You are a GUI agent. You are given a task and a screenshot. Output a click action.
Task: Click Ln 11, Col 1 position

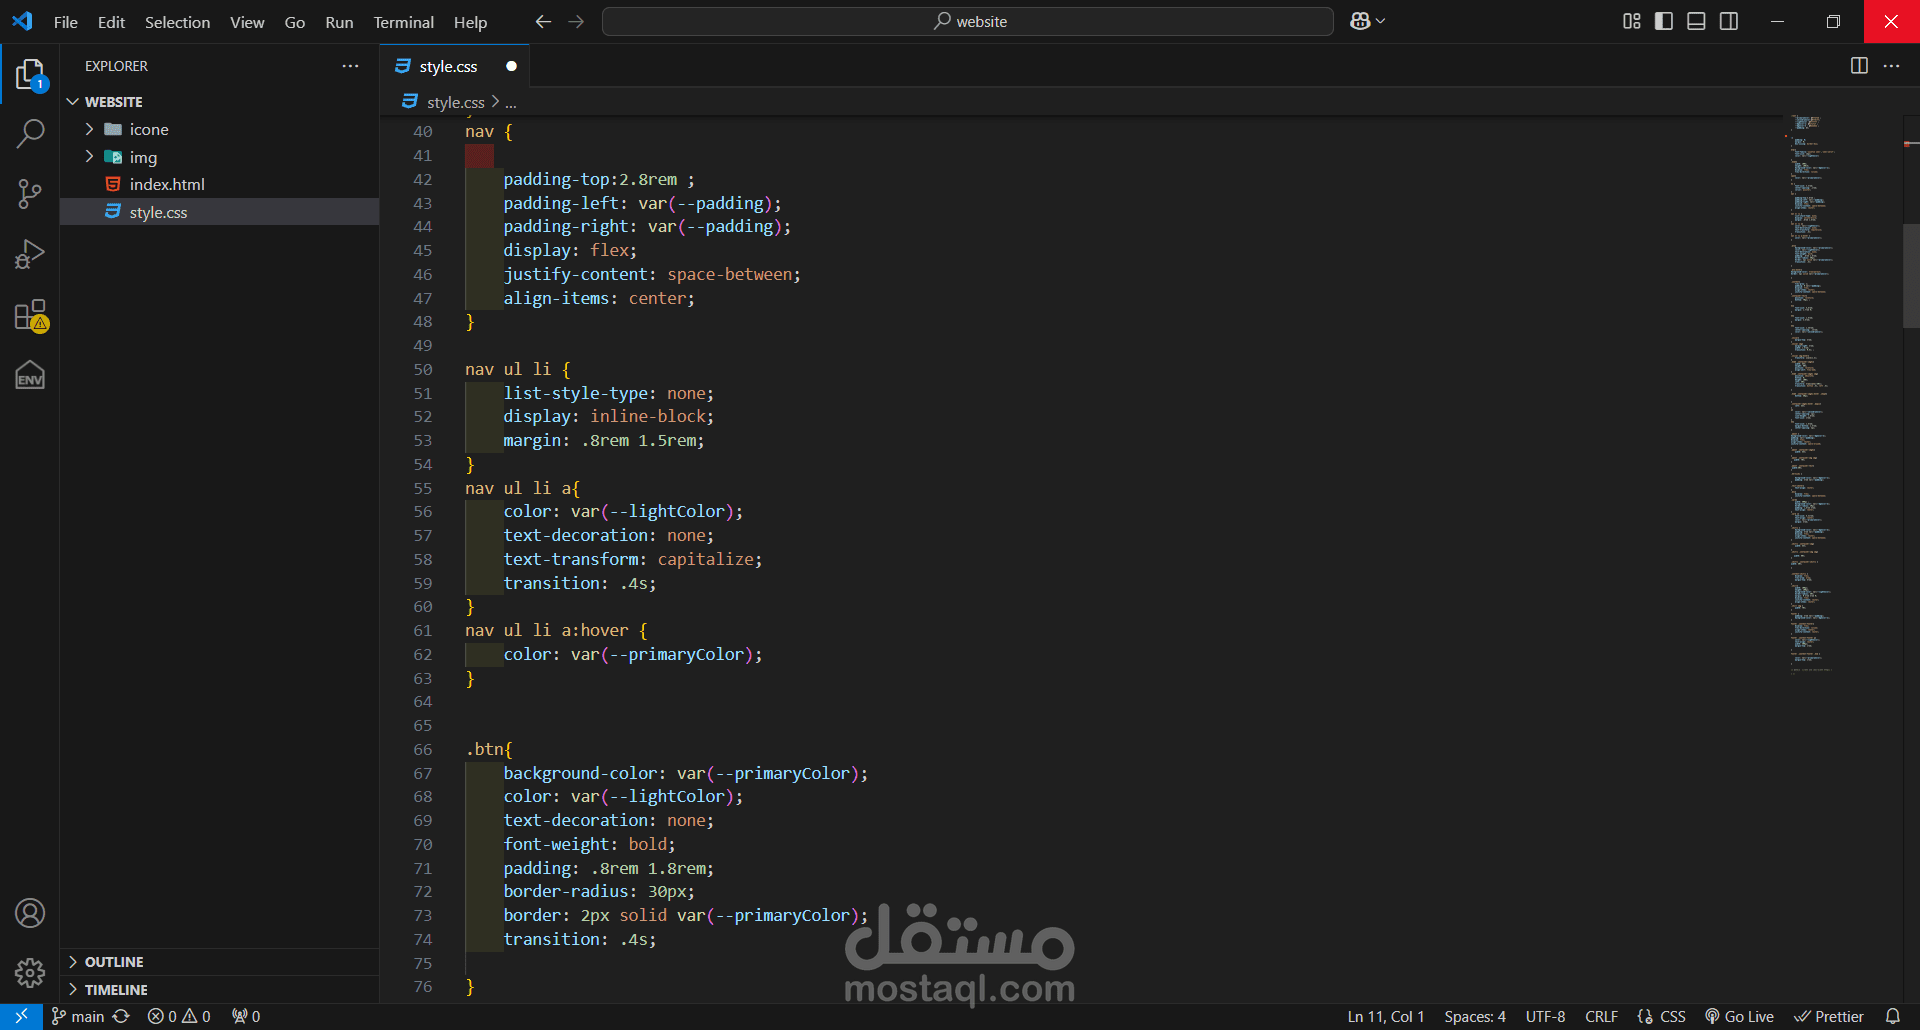[1385, 1016]
